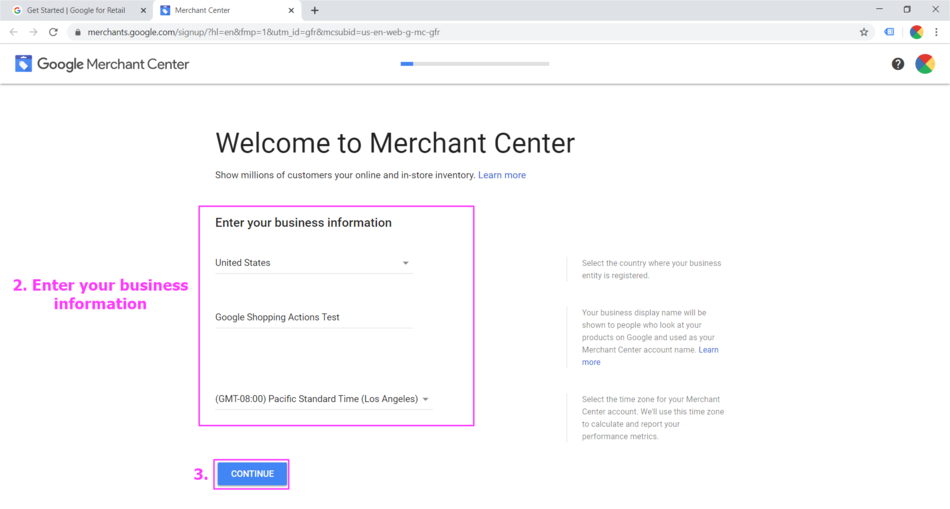
Task: Follow the Learn more link under the heading
Action: pos(502,175)
